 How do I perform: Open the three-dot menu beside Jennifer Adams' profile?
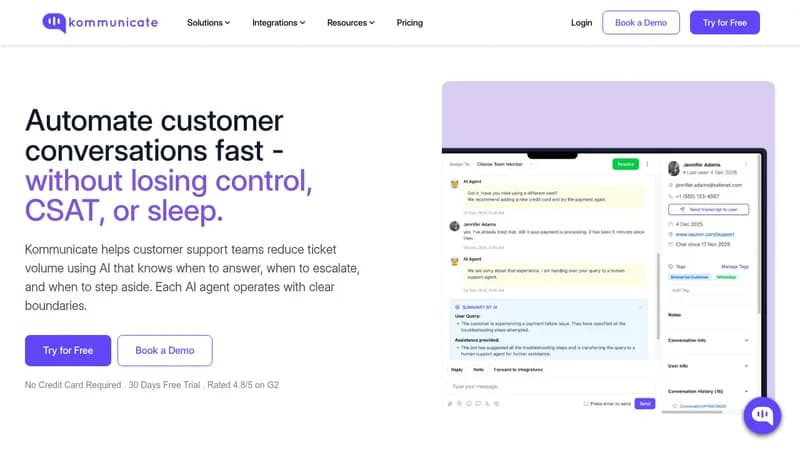pyautogui.click(x=746, y=164)
